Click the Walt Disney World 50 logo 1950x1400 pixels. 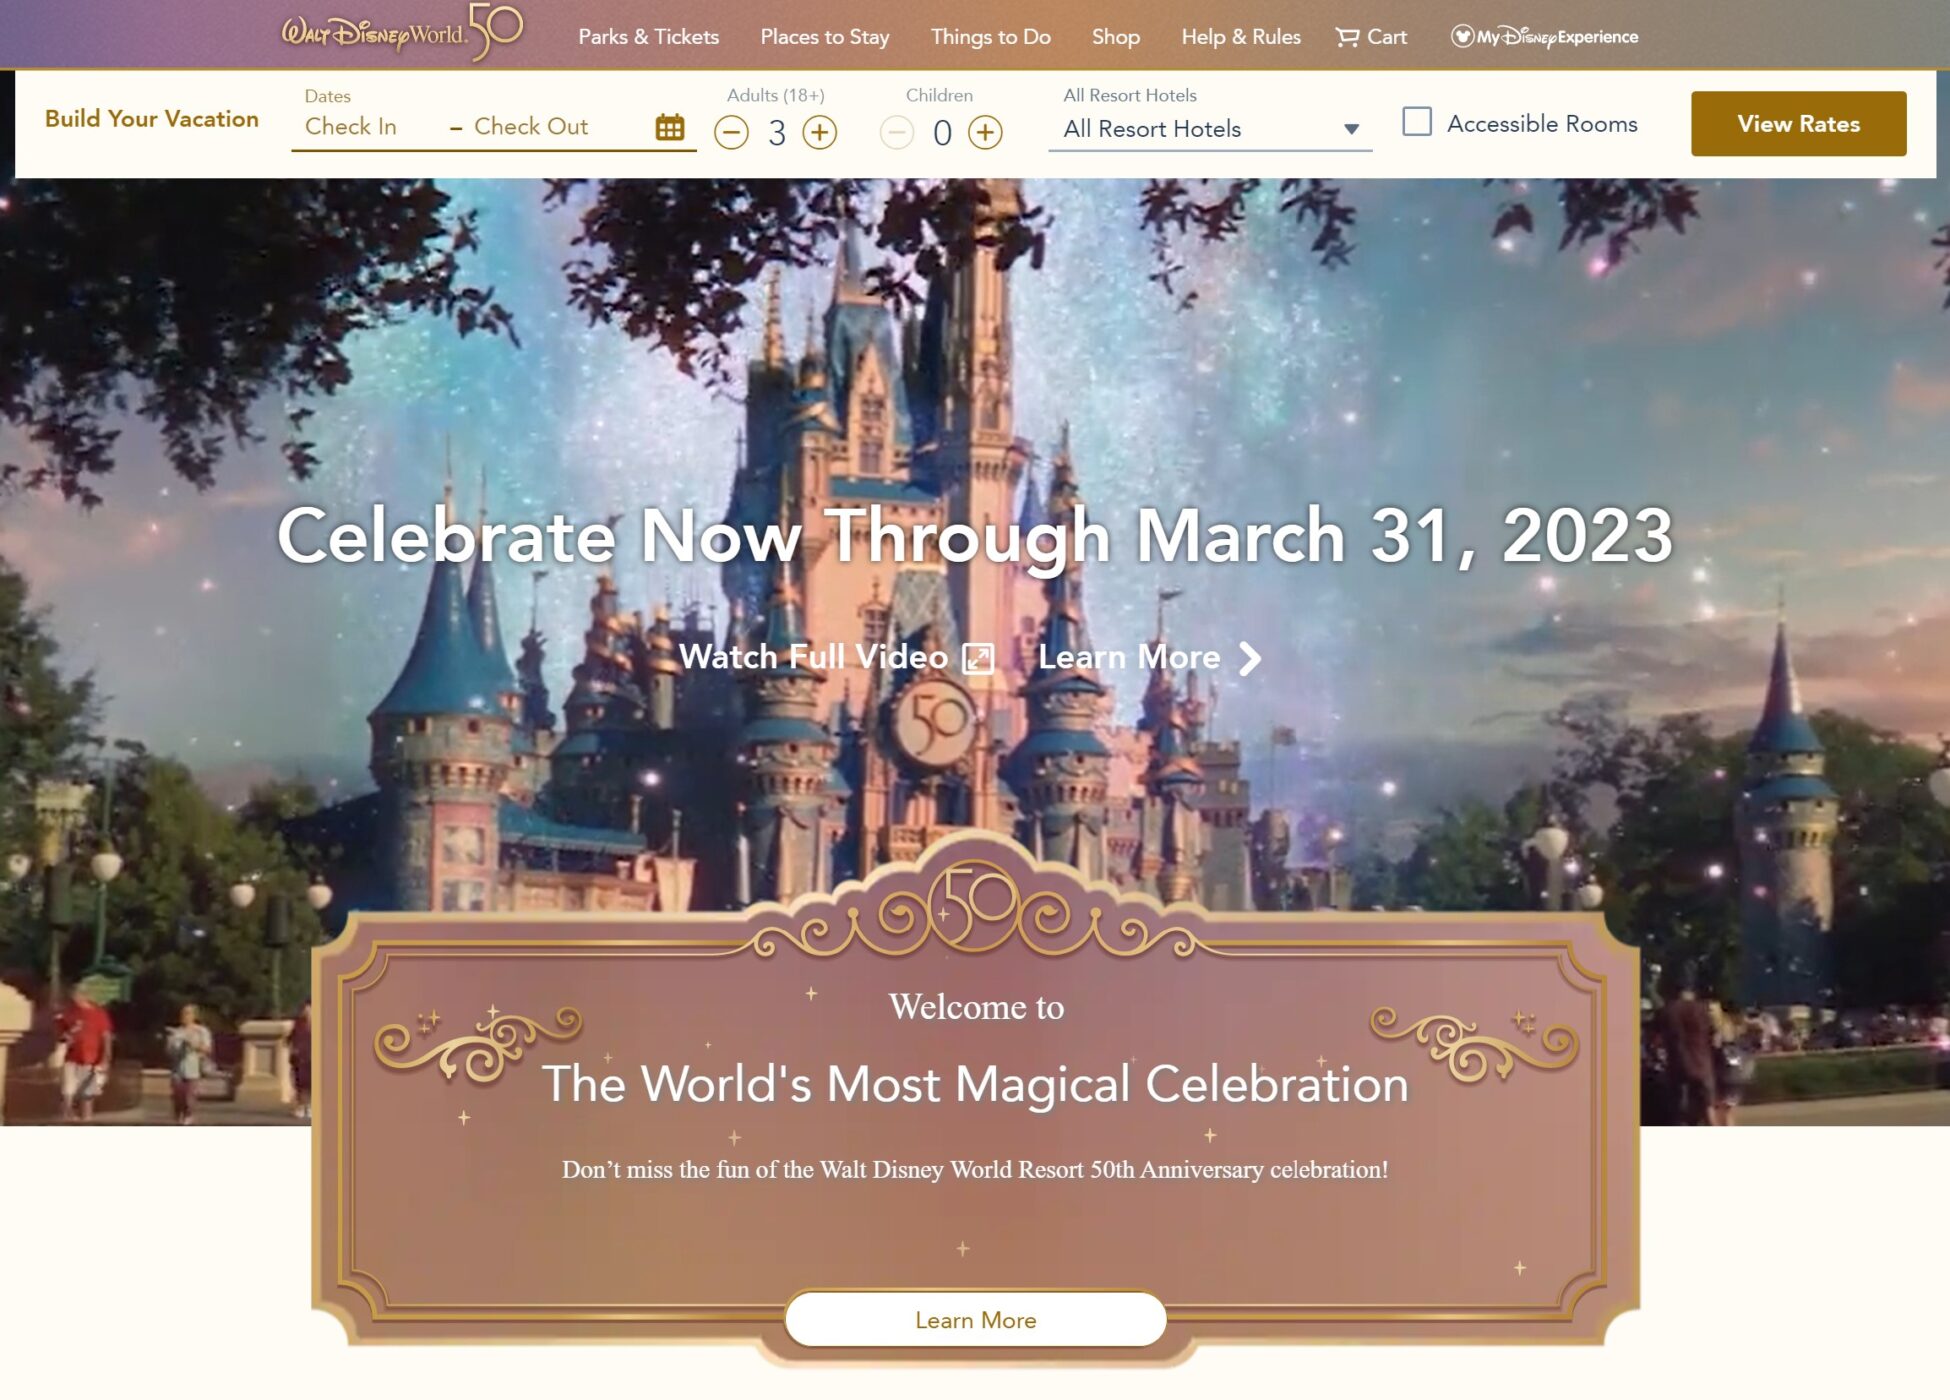(x=402, y=32)
